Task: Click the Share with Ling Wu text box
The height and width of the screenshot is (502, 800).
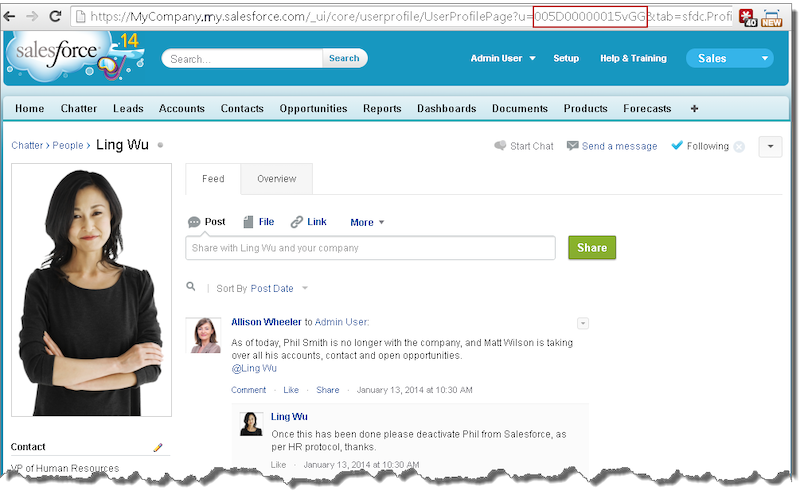Action: 370,248
